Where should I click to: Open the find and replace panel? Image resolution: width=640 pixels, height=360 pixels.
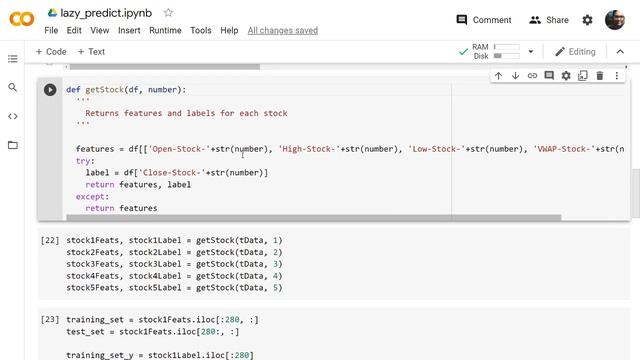pos(13,87)
